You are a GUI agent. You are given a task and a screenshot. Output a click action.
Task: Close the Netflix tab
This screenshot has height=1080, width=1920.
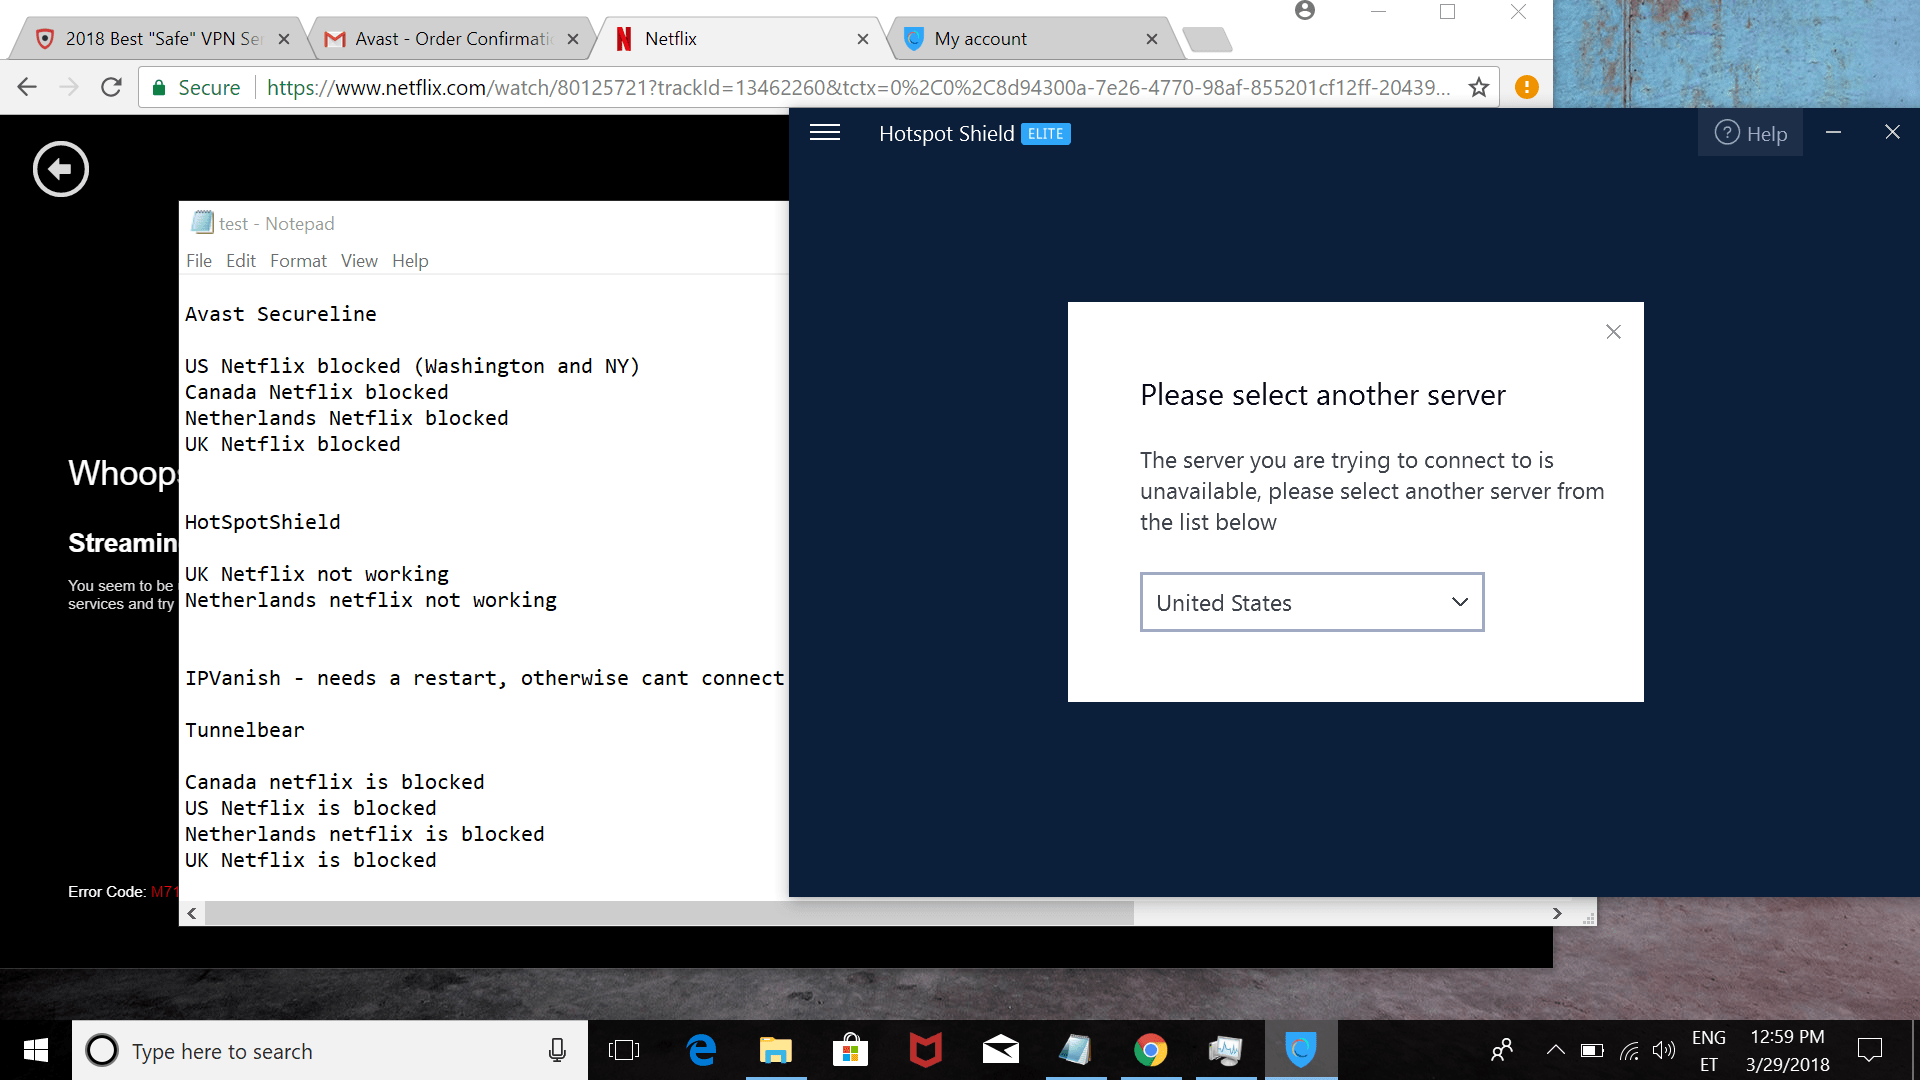click(x=863, y=39)
